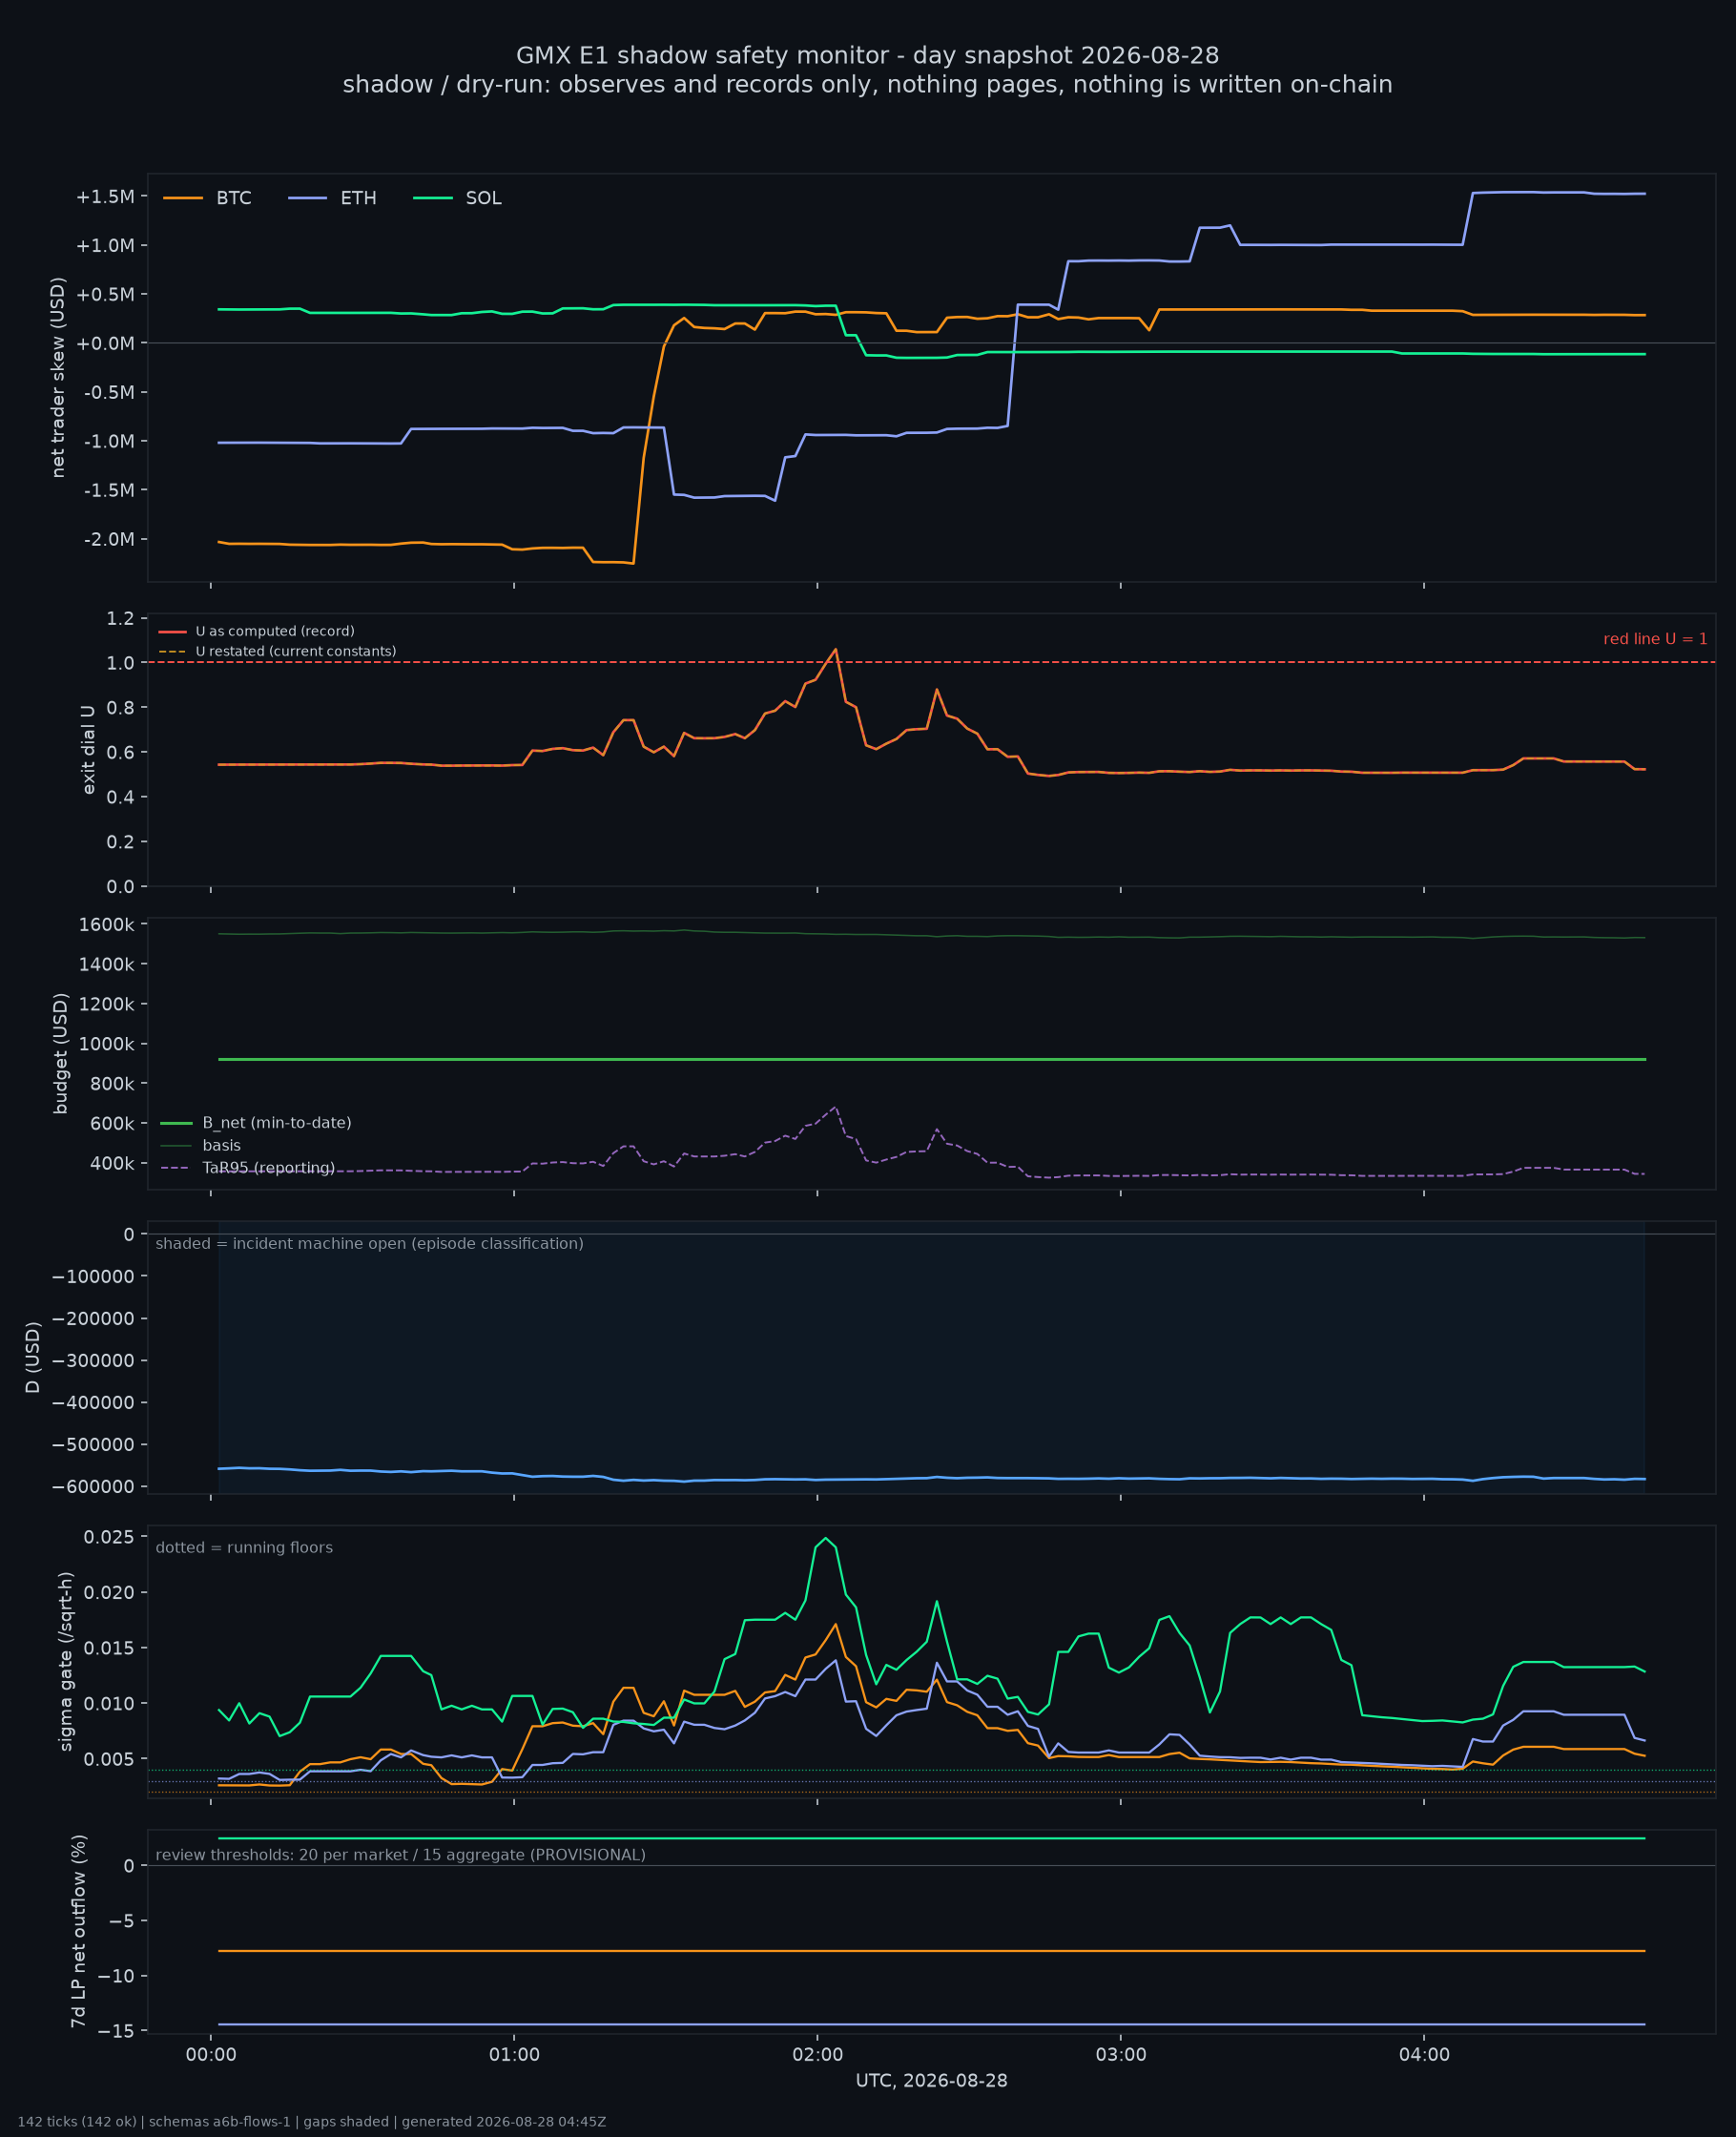
Task: Click the "dotted = running floors" note
Action: [x=244, y=1549]
